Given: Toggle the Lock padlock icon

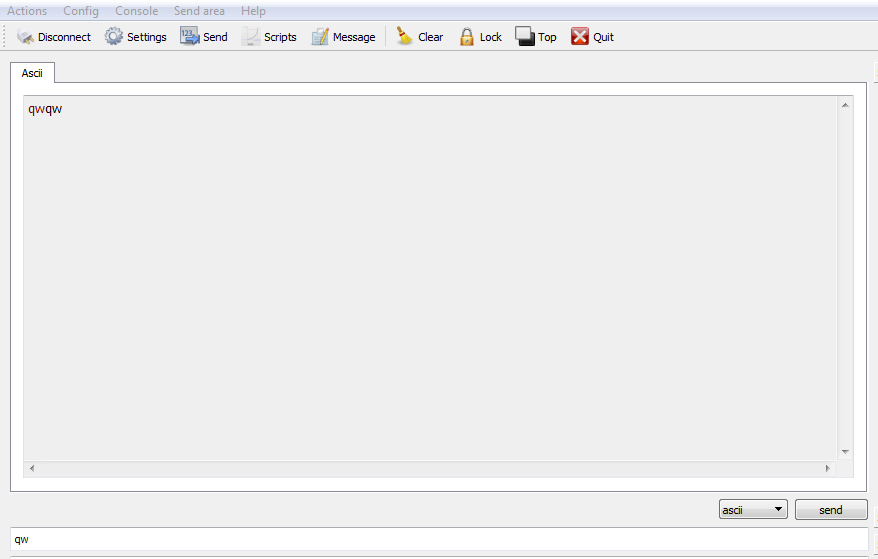Looking at the screenshot, I should pyautogui.click(x=466, y=37).
